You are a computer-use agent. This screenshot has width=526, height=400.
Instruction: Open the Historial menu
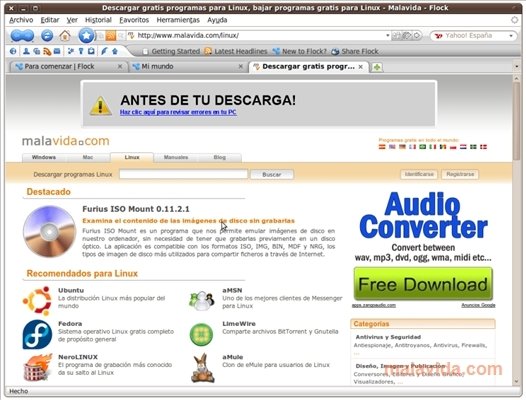point(98,20)
